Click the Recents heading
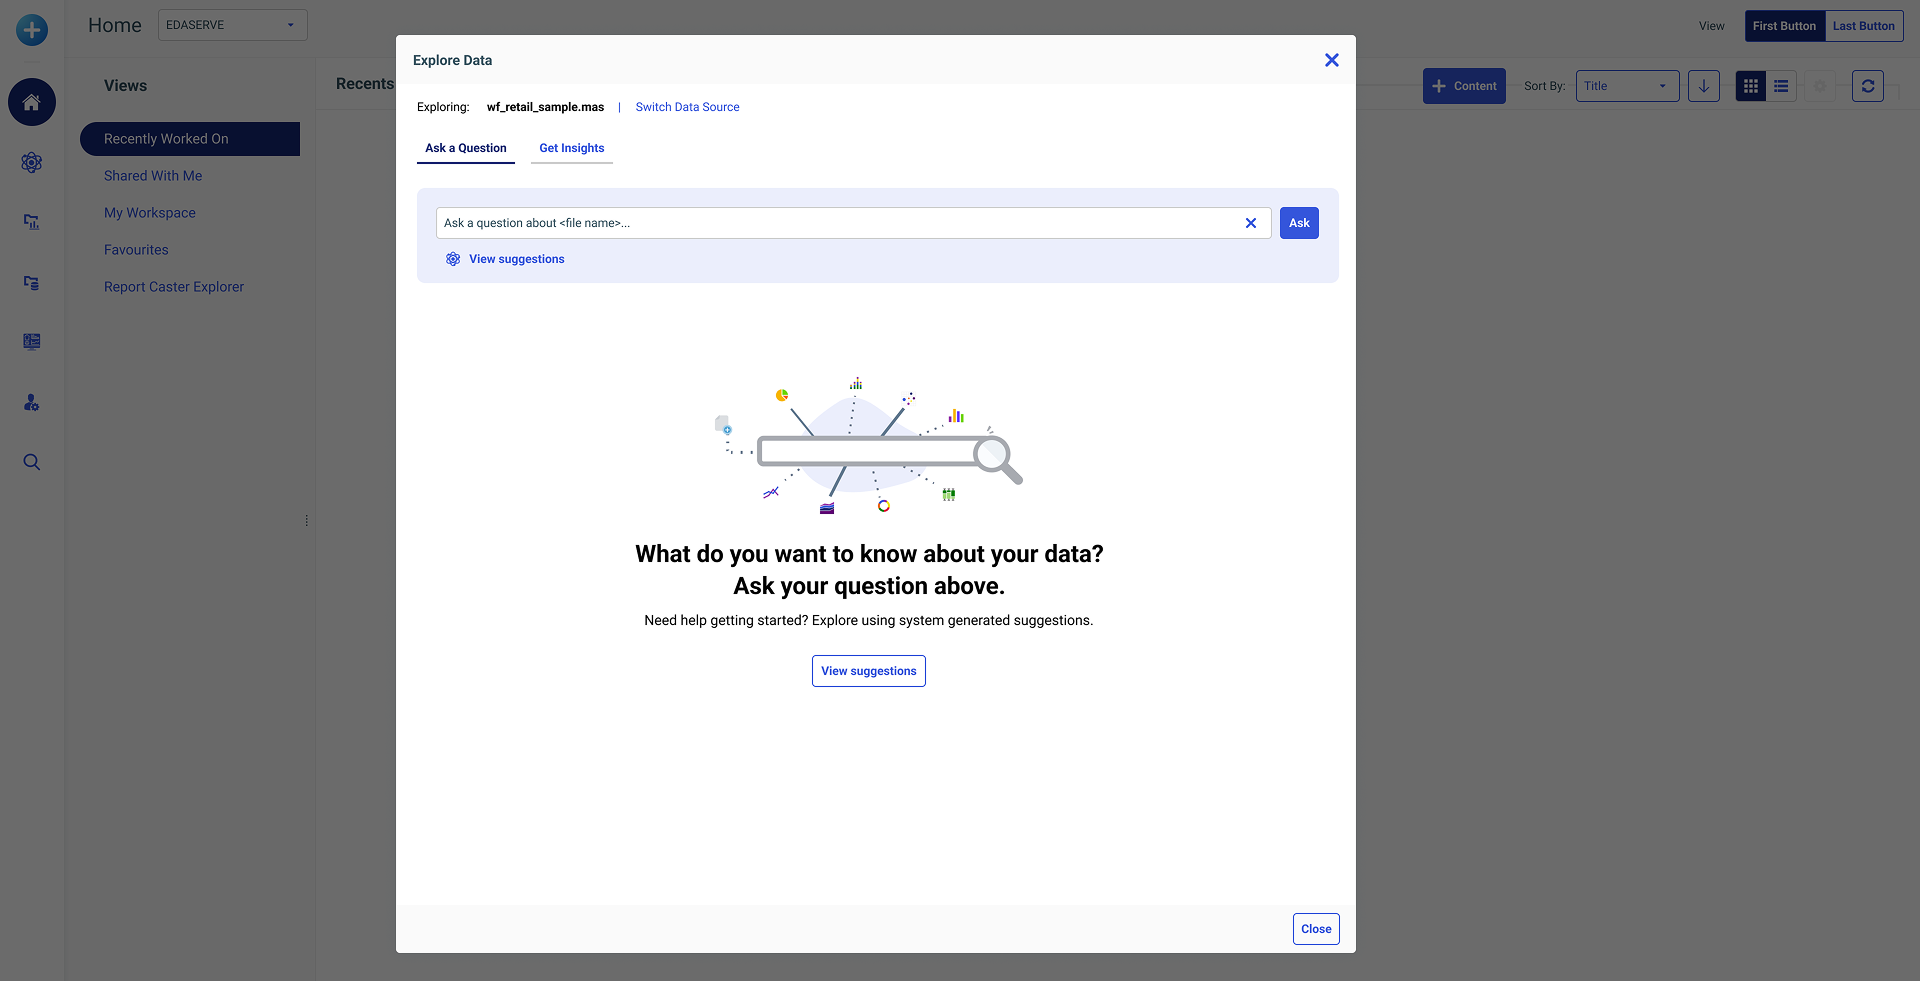The height and width of the screenshot is (981, 1920). tap(365, 84)
